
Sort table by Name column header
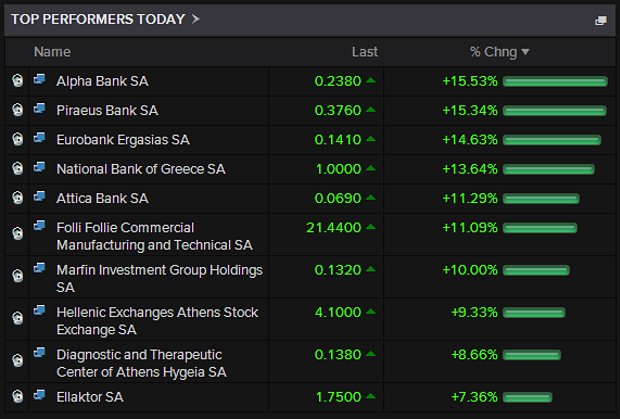pos(52,52)
